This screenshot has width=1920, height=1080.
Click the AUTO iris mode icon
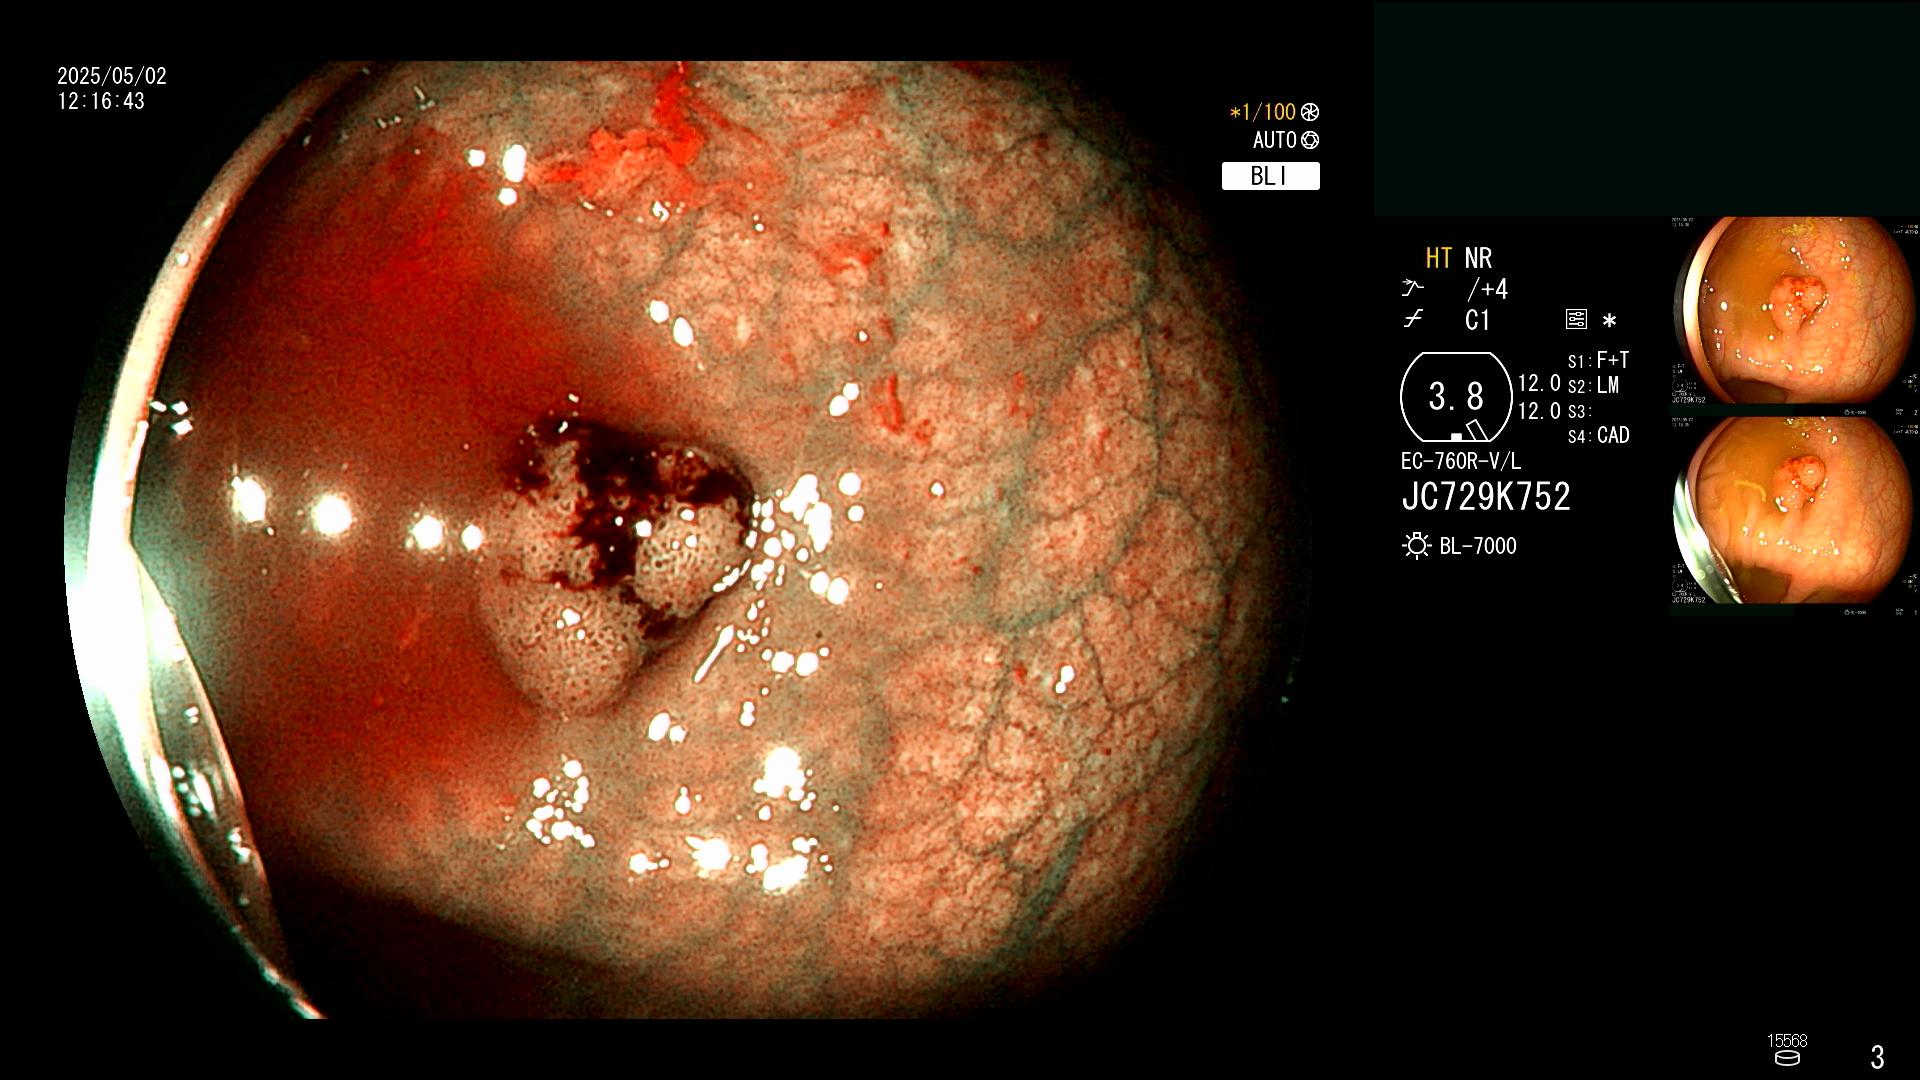[1310, 140]
